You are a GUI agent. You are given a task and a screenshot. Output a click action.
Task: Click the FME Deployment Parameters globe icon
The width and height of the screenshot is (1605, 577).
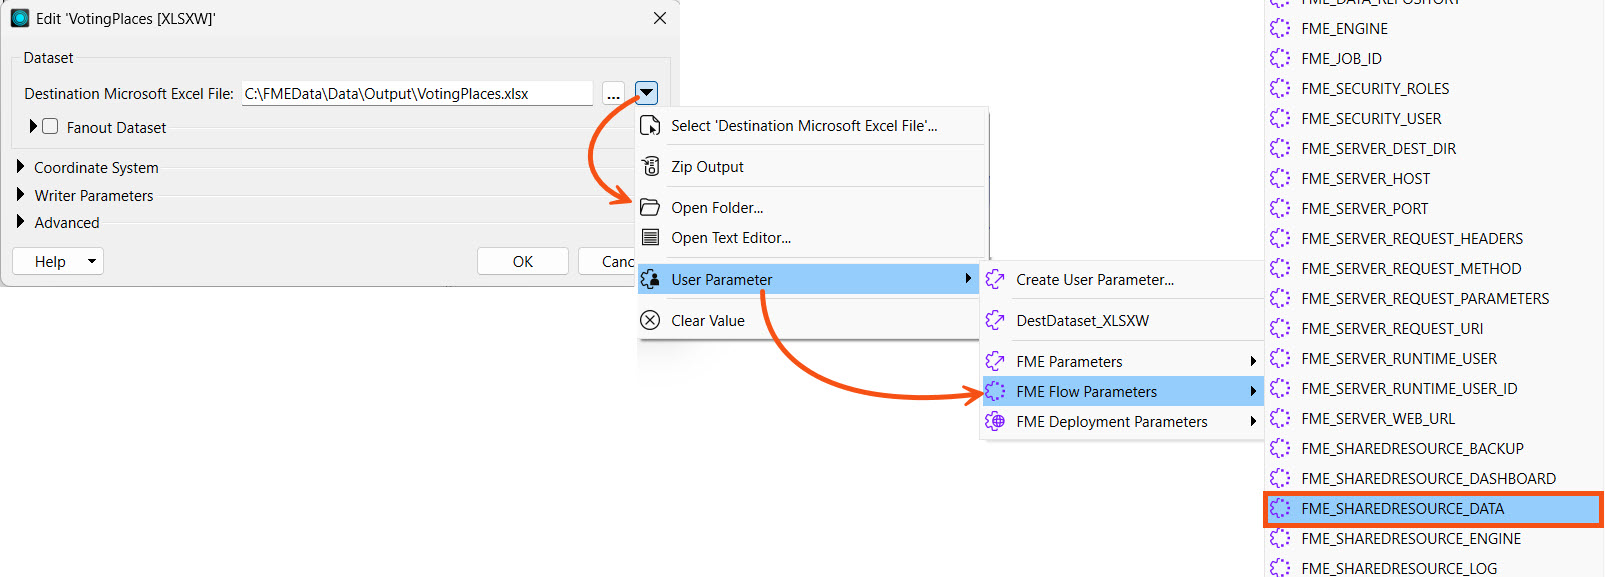pyautogui.click(x=995, y=421)
